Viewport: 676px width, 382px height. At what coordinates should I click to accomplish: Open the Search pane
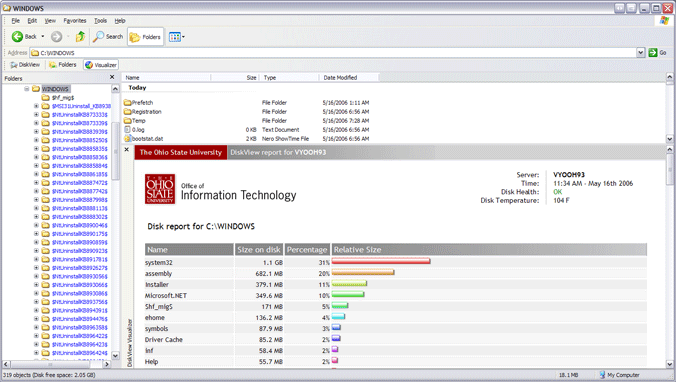[x=108, y=37]
